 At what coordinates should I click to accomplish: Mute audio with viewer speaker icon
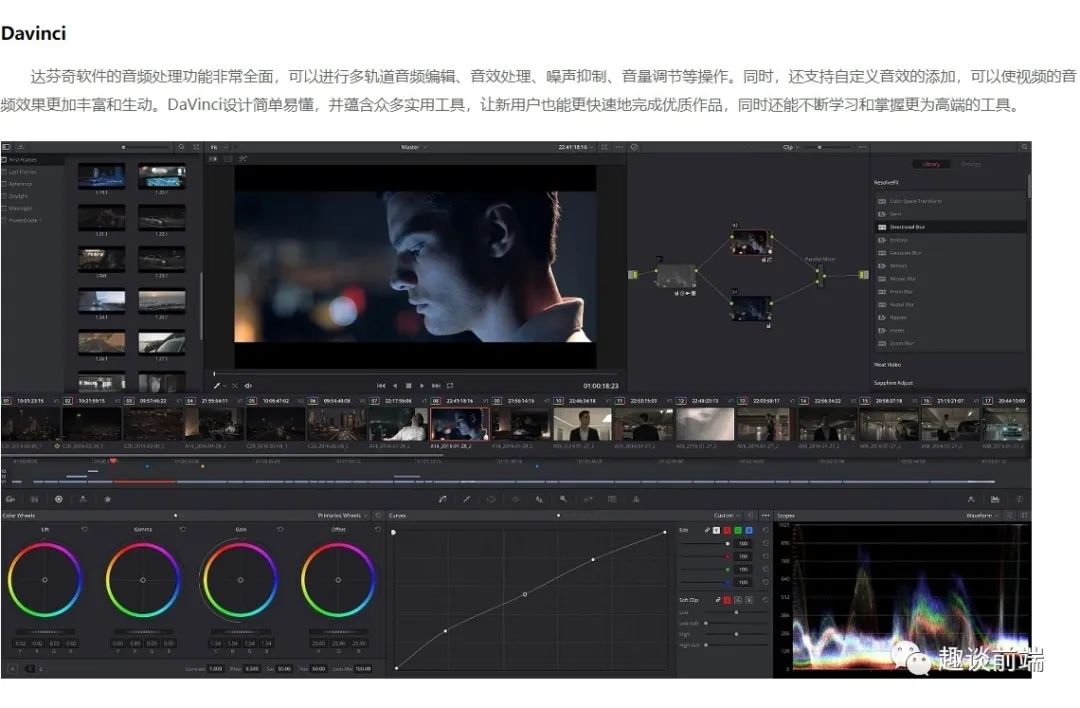click(248, 386)
